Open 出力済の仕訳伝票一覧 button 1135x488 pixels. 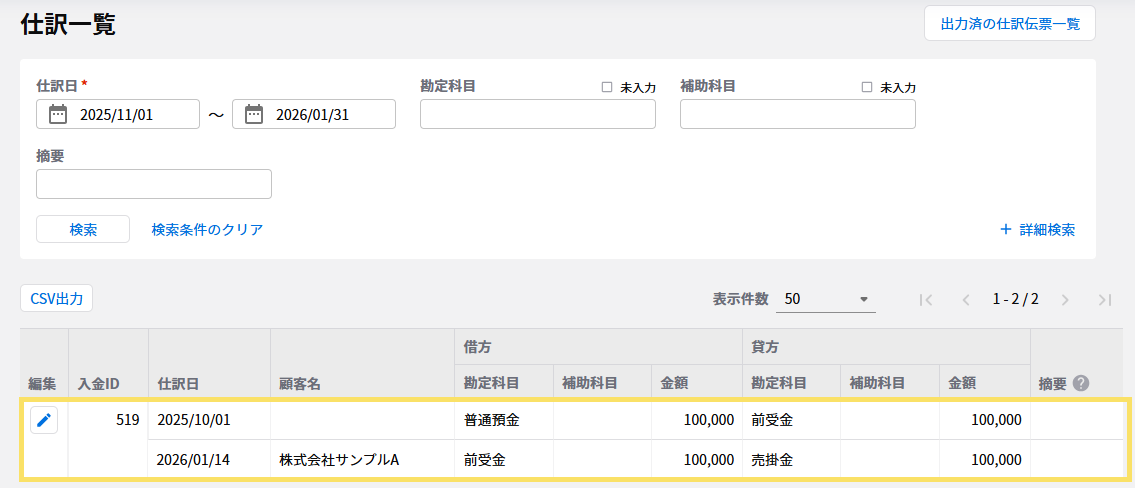click(x=1009, y=24)
